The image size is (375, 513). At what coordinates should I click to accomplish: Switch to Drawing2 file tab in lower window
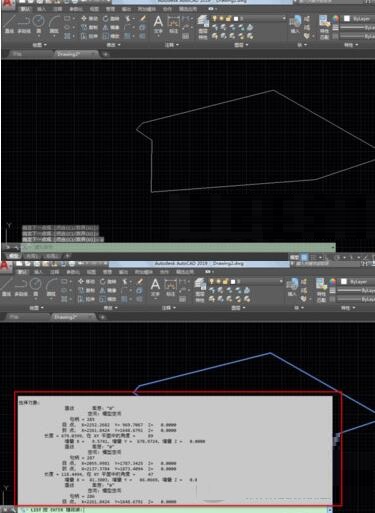click(72, 317)
